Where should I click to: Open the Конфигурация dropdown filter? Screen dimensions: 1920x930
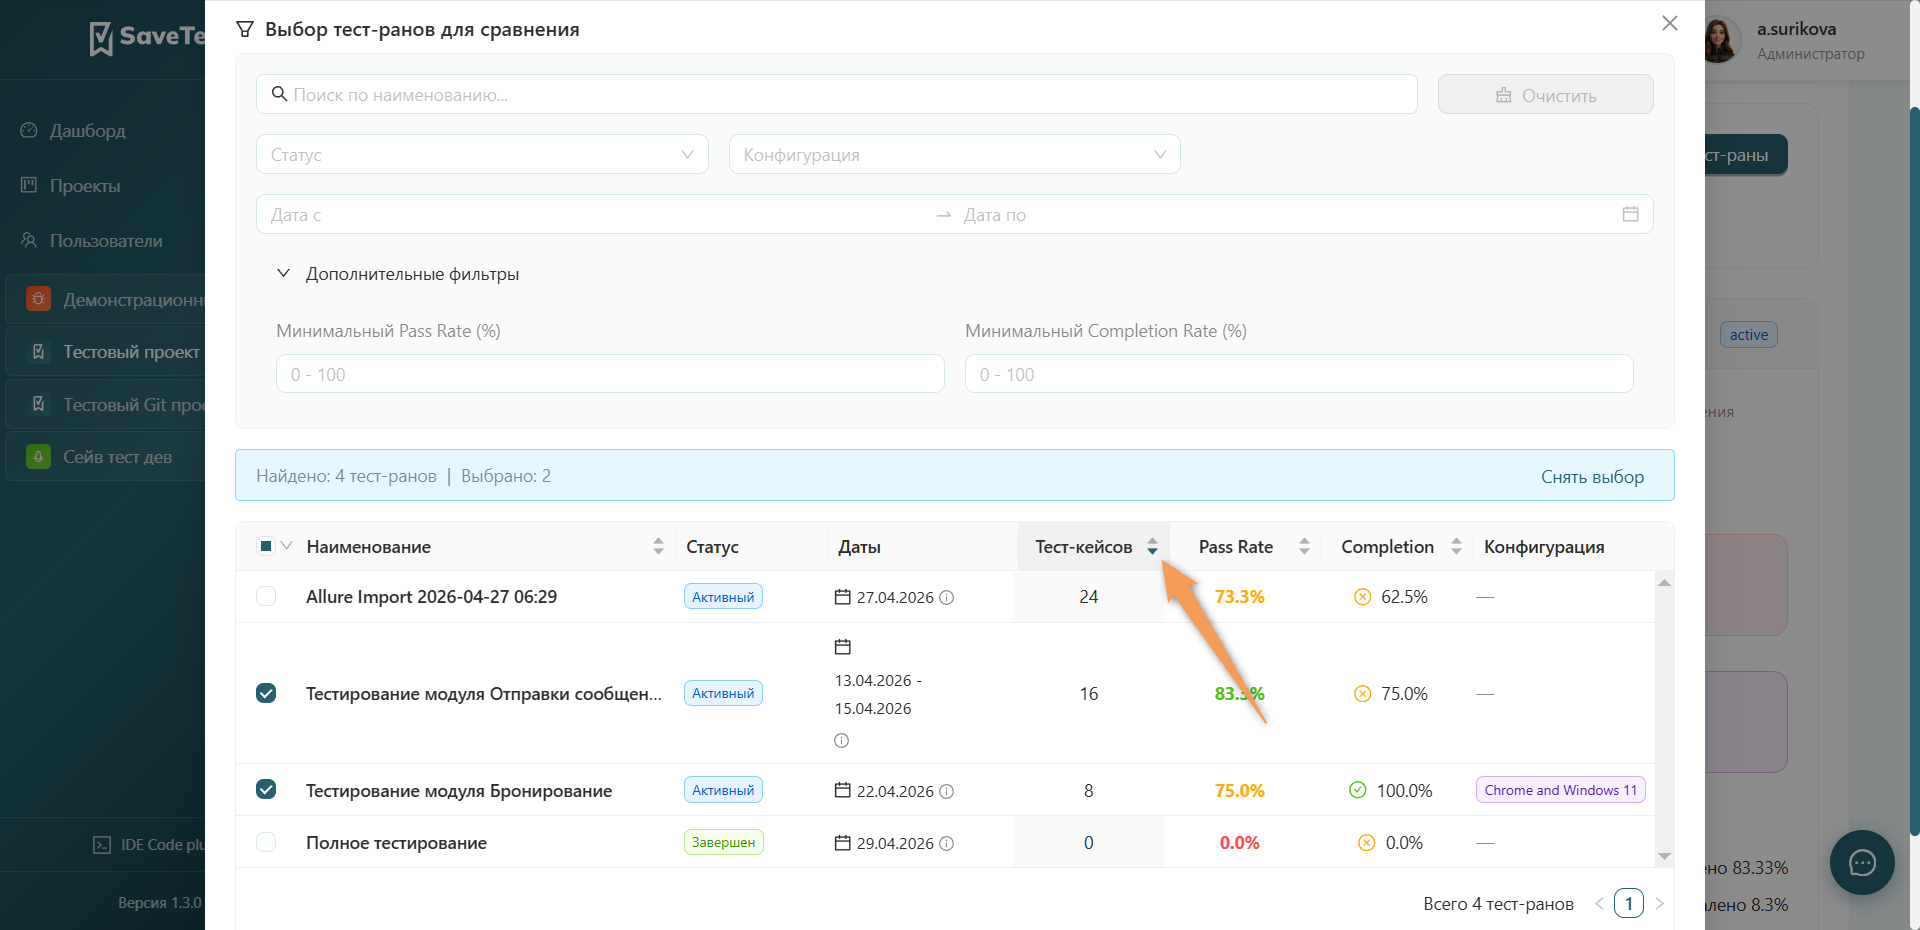click(955, 154)
